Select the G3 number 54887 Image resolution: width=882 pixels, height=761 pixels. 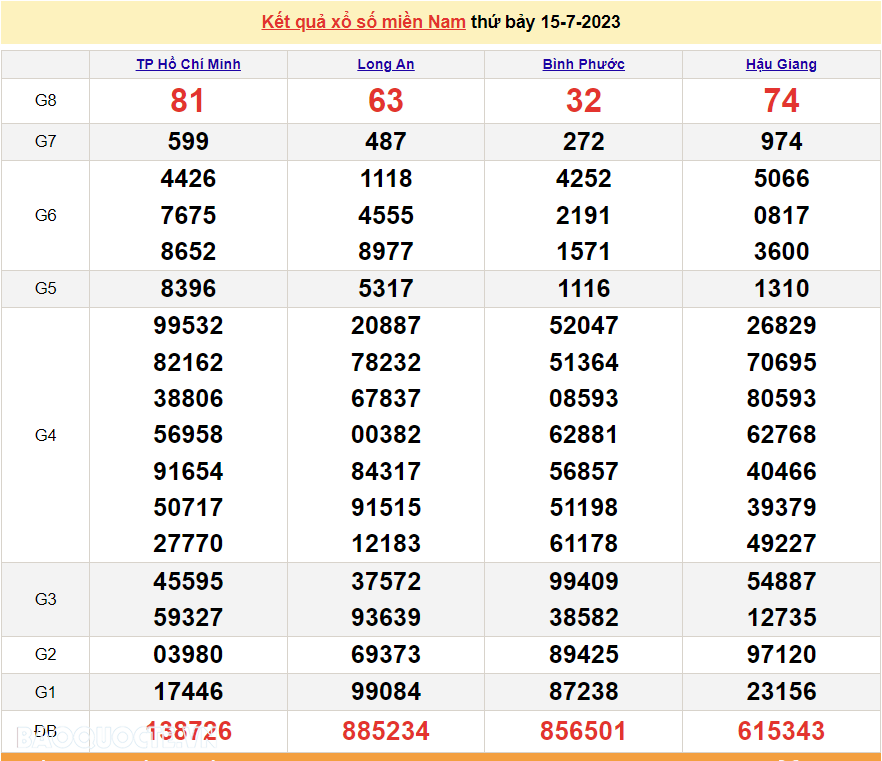pyautogui.click(x=781, y=581)
